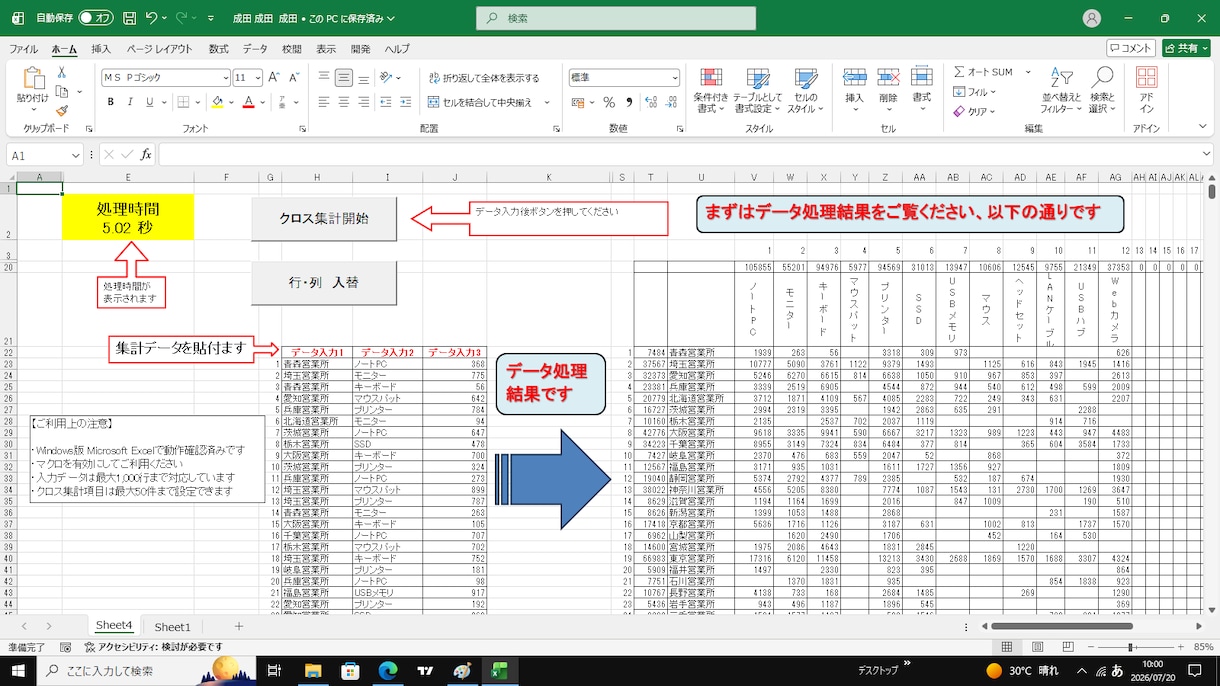Open the Insert (挿入) ribbon tab

click(101, 48)
